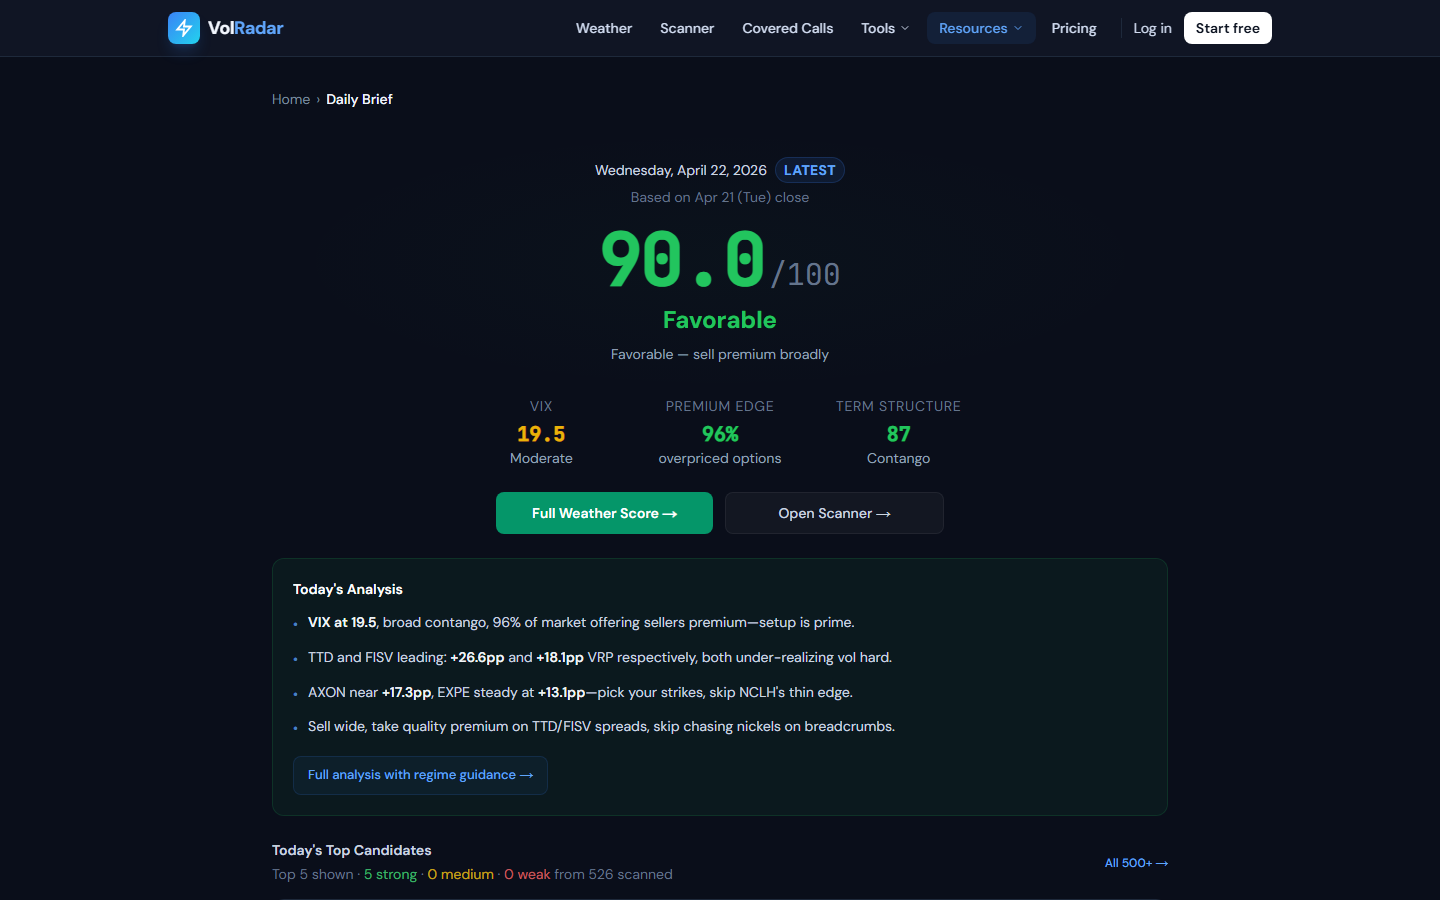This screenshot has width=1440, height=900.
Task: Click the VolRadar lightning bolt logo icon
Action: (x=184, y=28)
